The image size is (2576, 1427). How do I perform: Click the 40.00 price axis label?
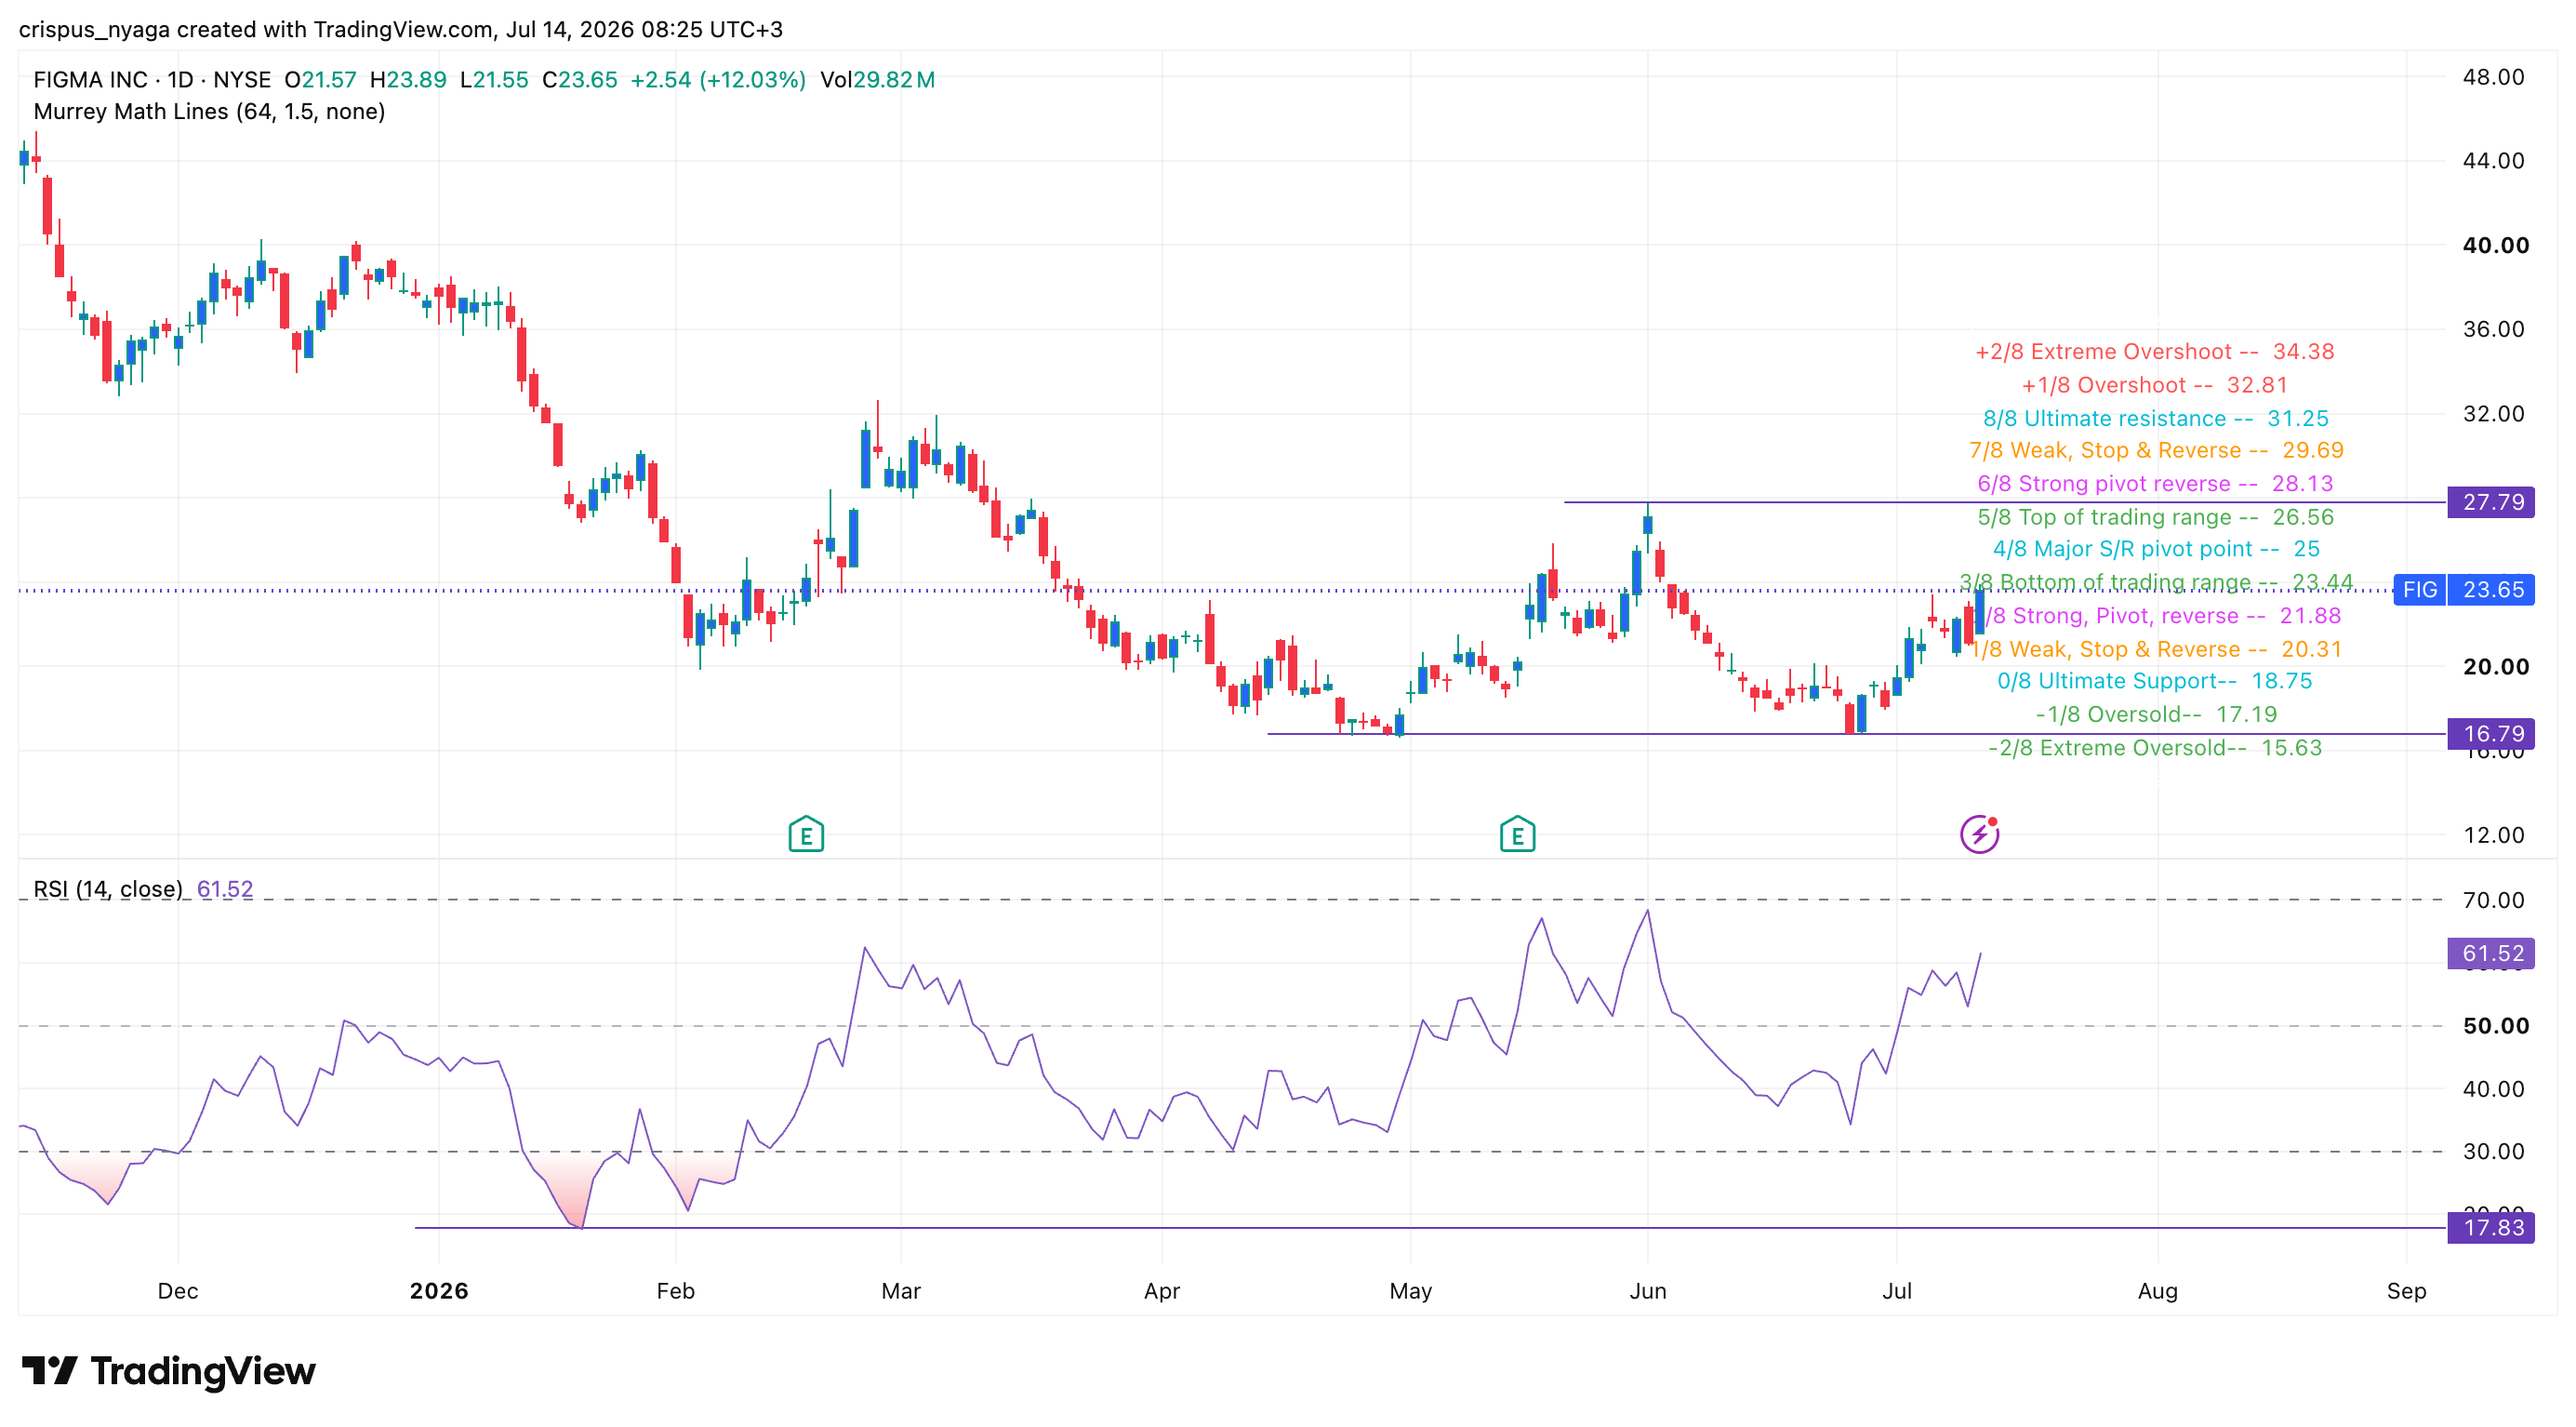tap(2495, 246)
